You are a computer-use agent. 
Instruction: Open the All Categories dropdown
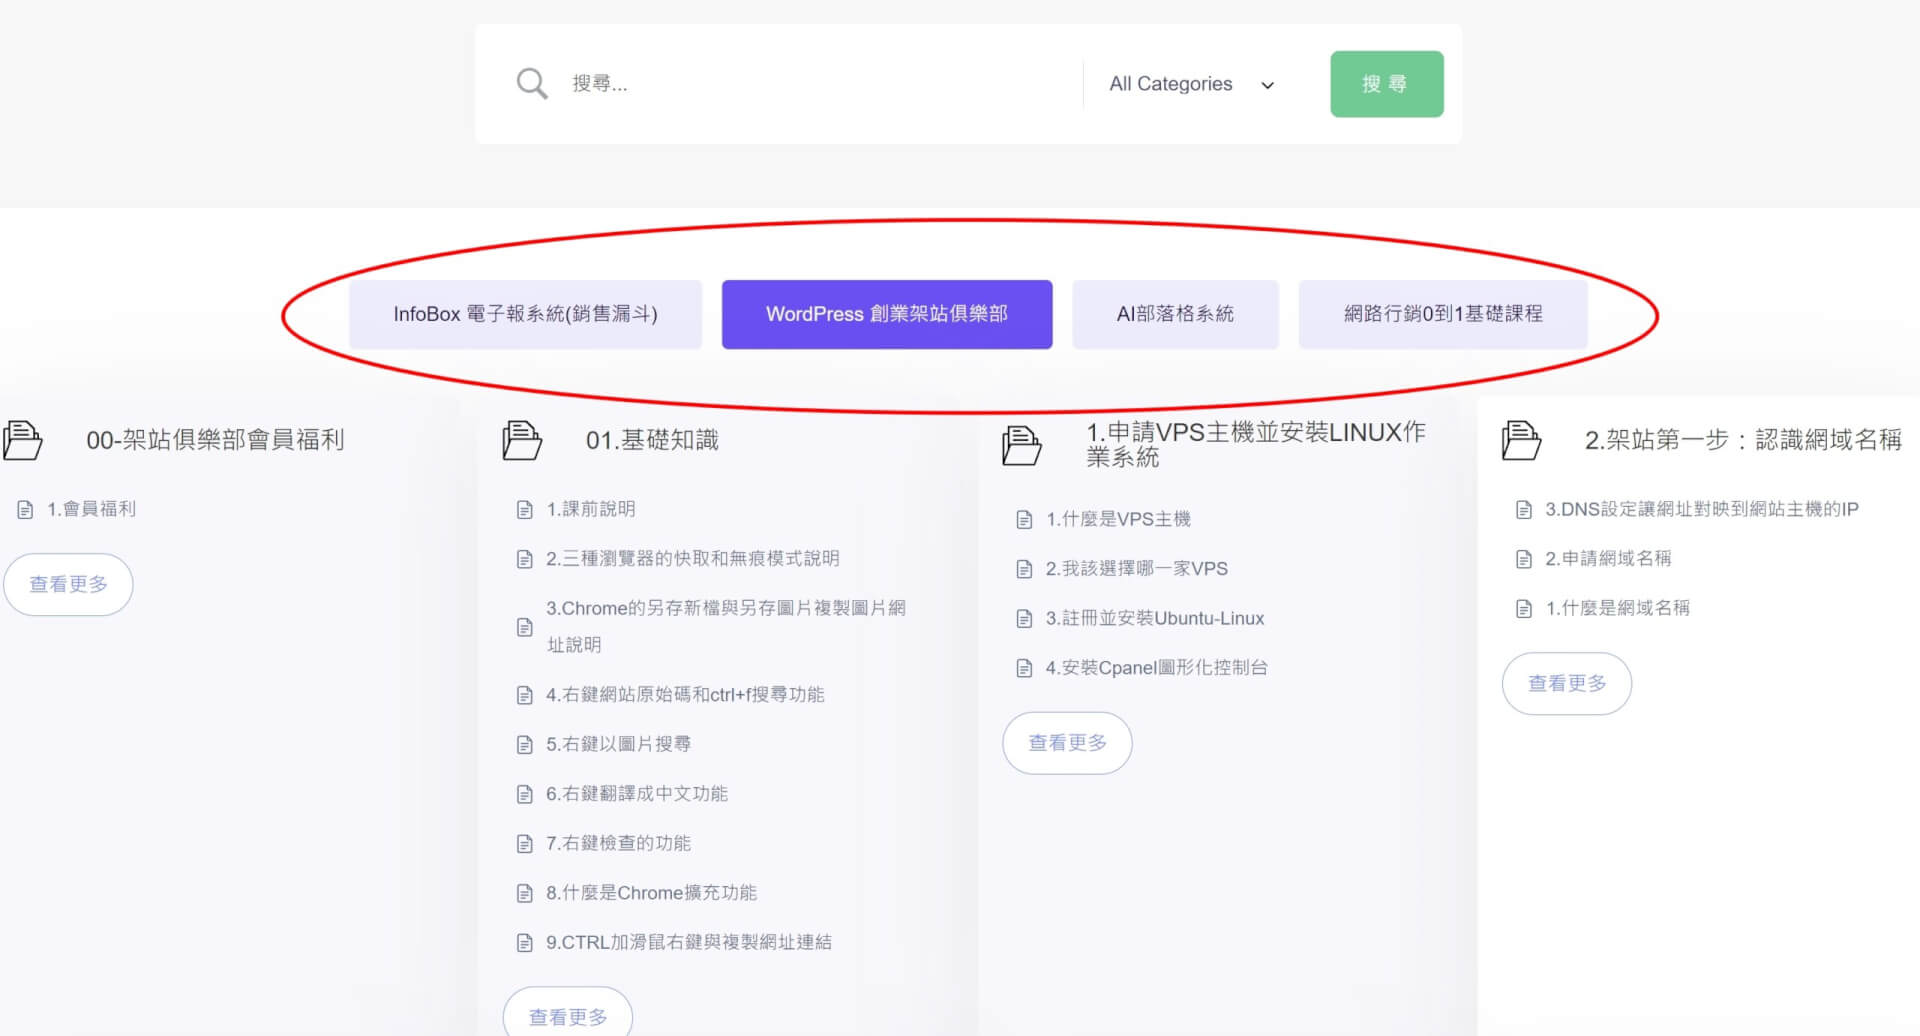pyautogui.click(x=1192, y=84)
